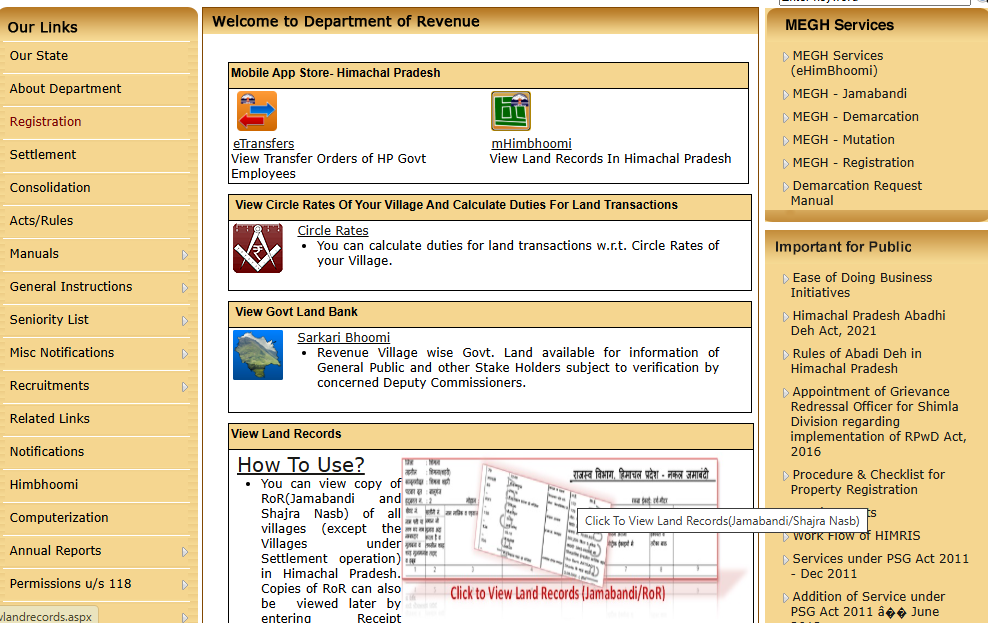Click bullet arrow beside Work Flow of HIMRIS
This screenshot has height=623, width=988.
pyautogui.click(x=785, y=537)
